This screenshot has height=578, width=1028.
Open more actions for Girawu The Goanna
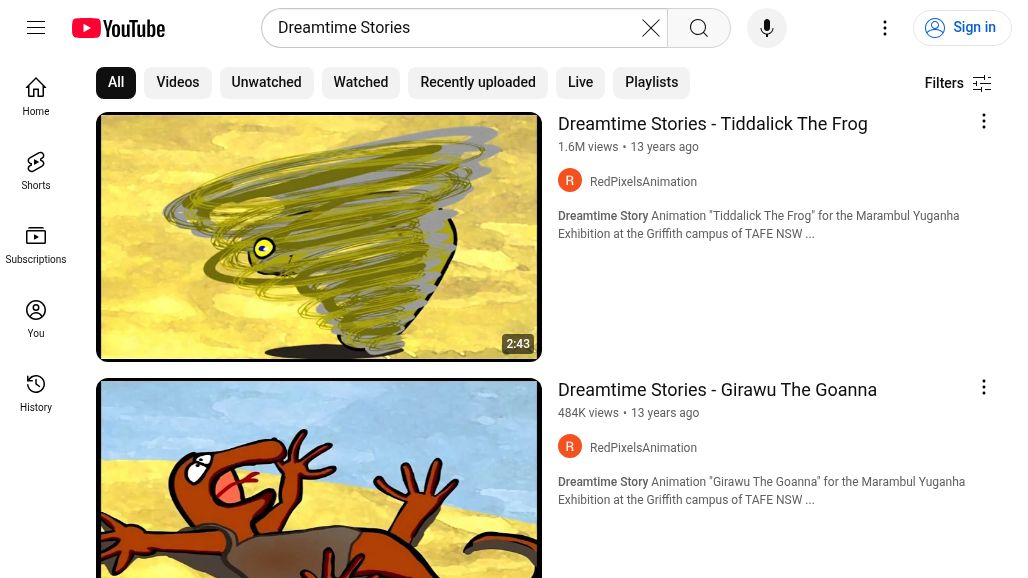point(983,387)
